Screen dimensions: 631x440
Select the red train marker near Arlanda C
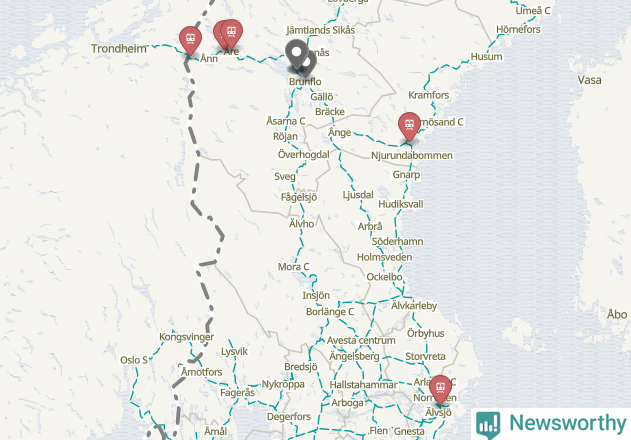click(440, 389)
